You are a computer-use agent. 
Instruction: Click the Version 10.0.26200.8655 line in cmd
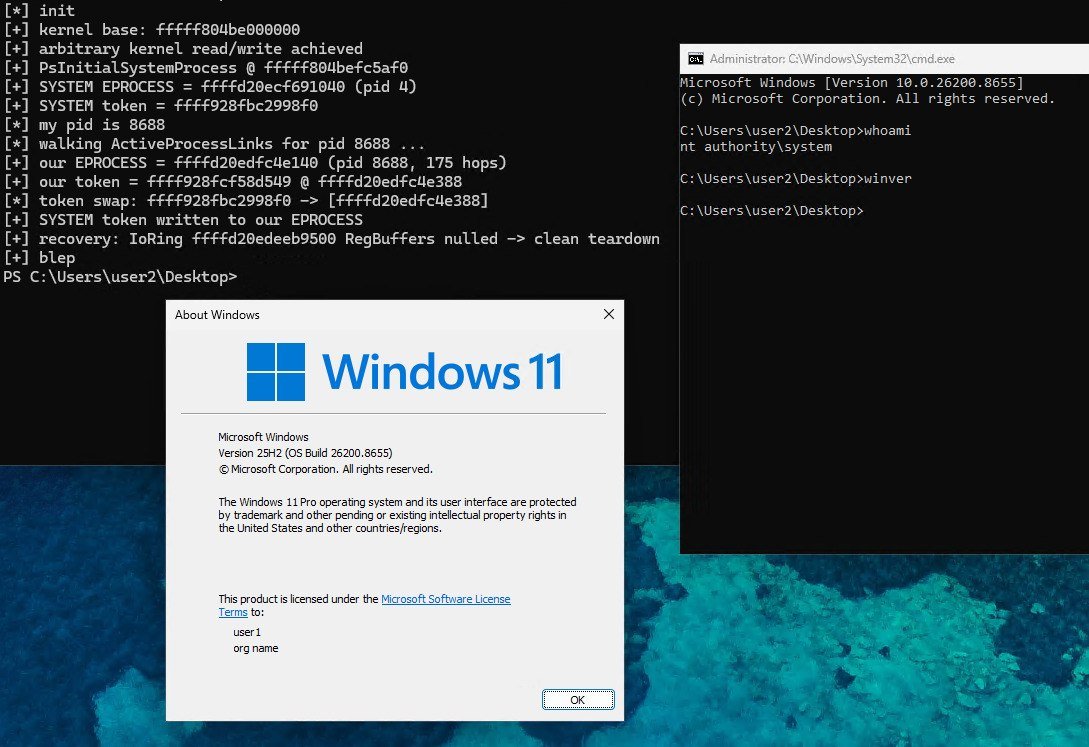coord(851,83)
